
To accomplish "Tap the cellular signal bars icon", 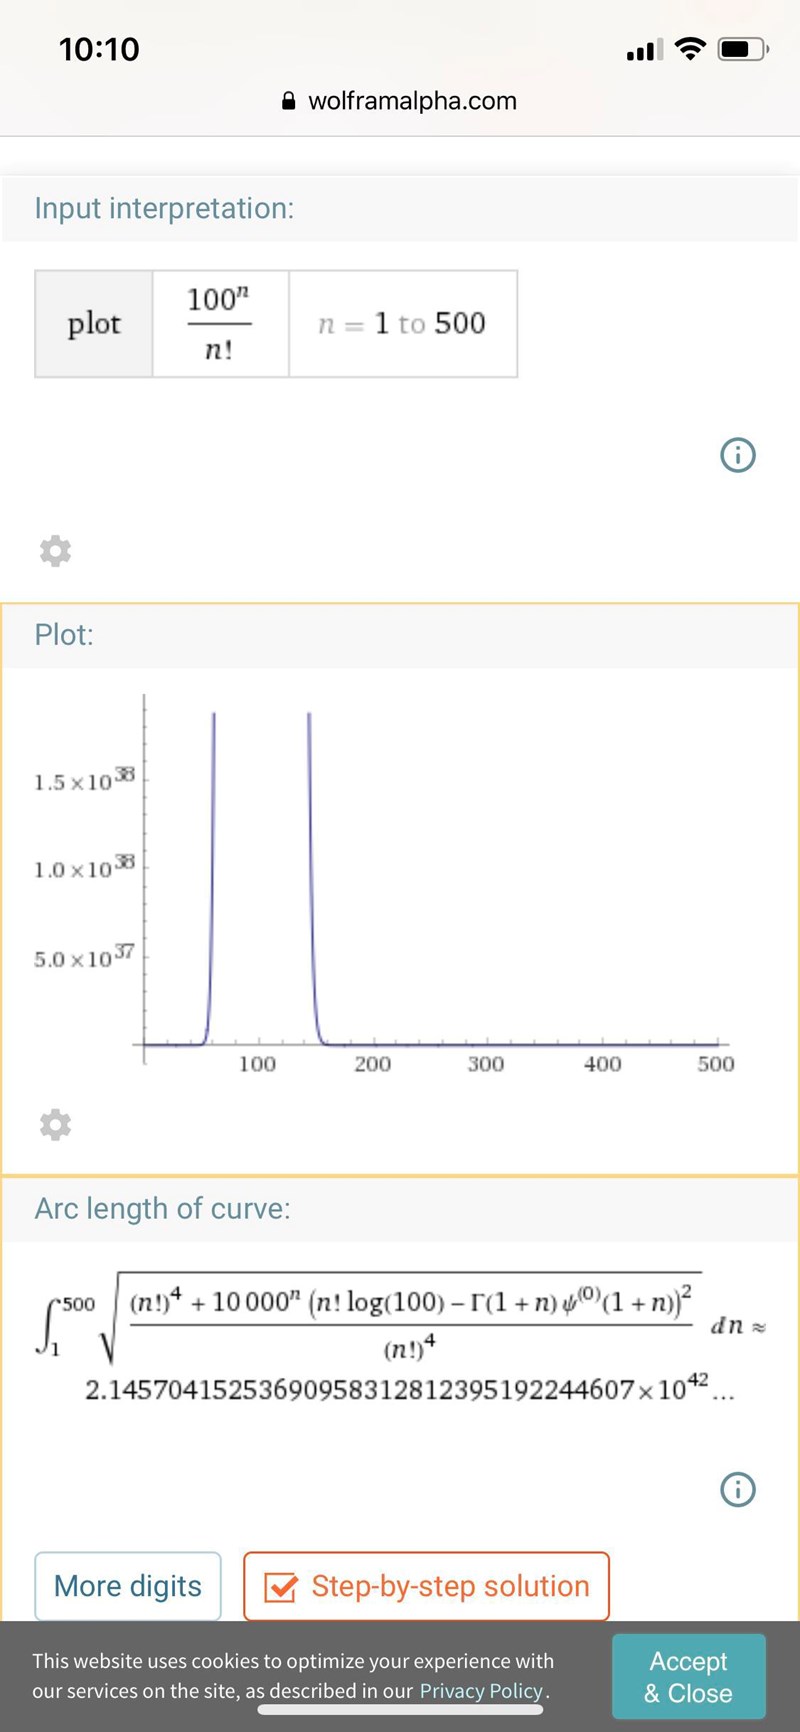I will [641, 50].
